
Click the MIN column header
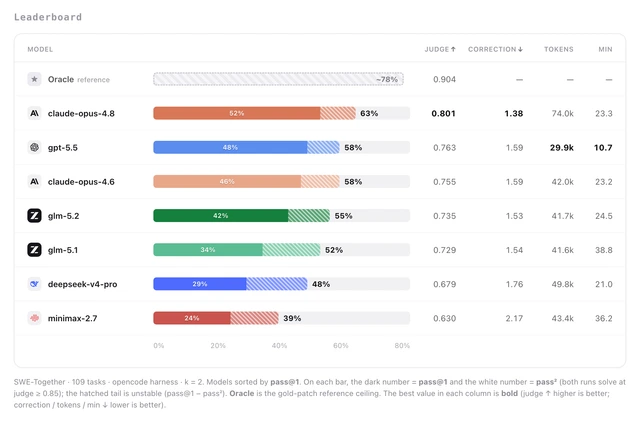click(605, 49)
